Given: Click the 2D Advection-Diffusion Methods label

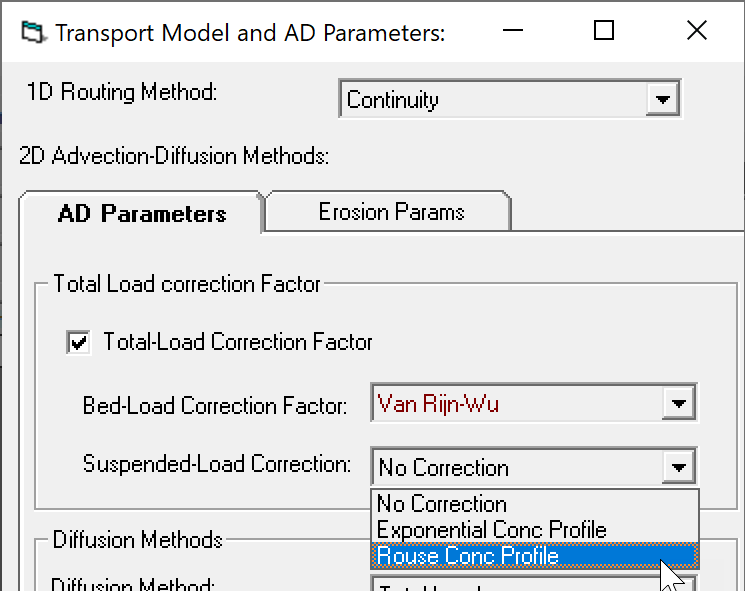Looking at the screenshot, I should point(174,156).
